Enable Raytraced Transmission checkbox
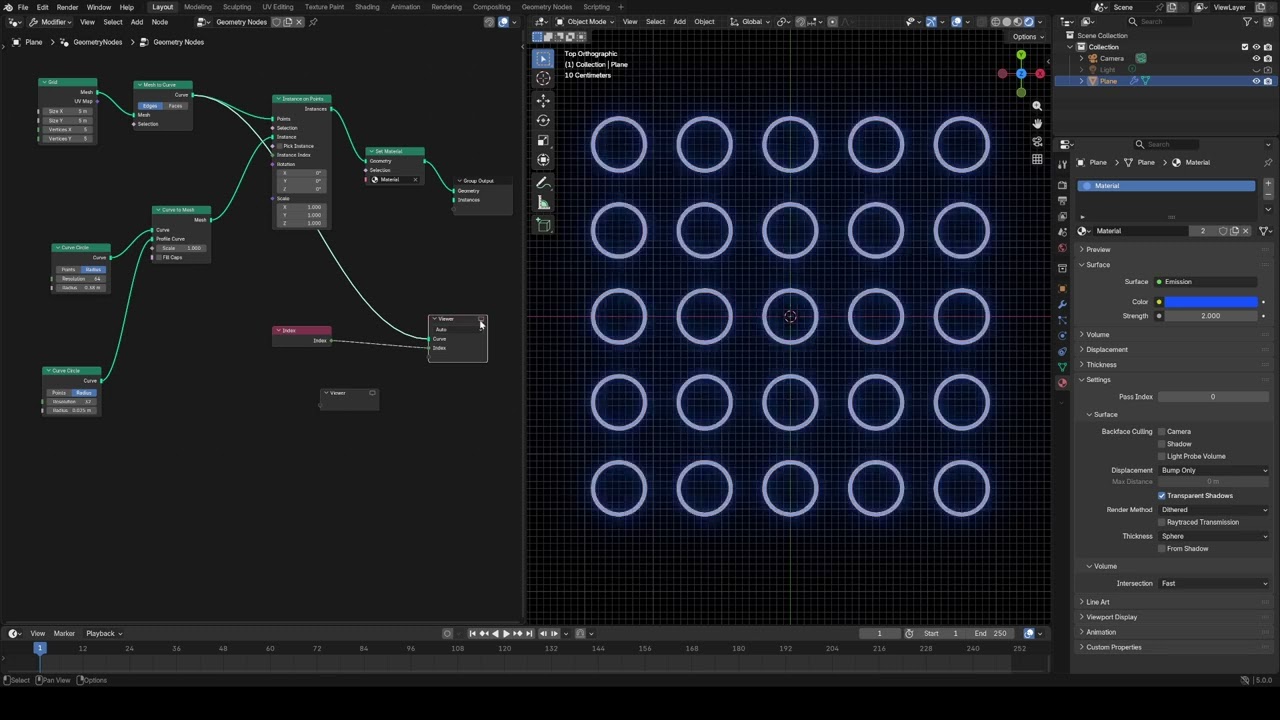The height and width of the screenshot is (720, 1280). tap(1162, 522)
